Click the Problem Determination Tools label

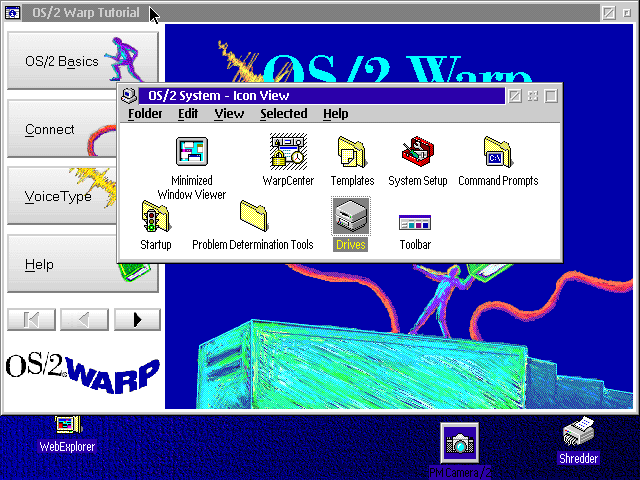(x=253, y=244)
